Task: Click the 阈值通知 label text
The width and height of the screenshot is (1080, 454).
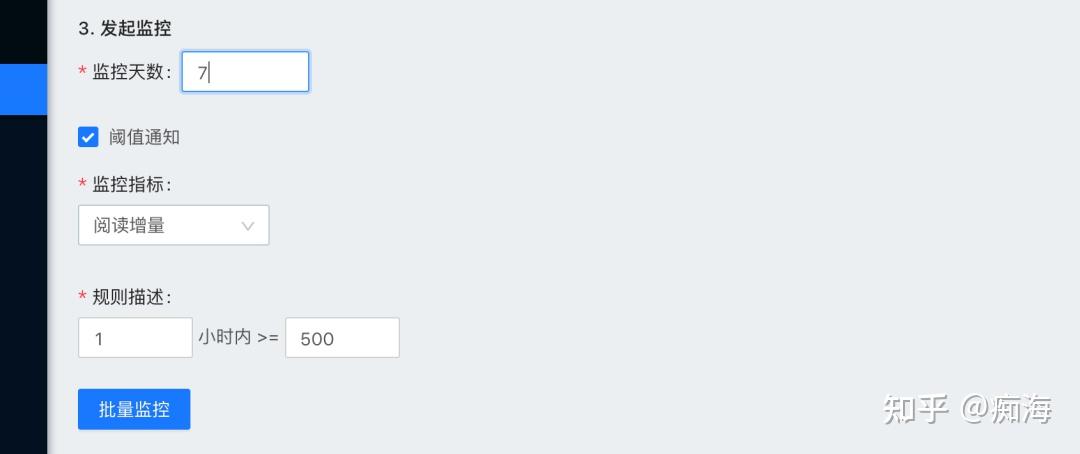Action: [x=144, y=137]
